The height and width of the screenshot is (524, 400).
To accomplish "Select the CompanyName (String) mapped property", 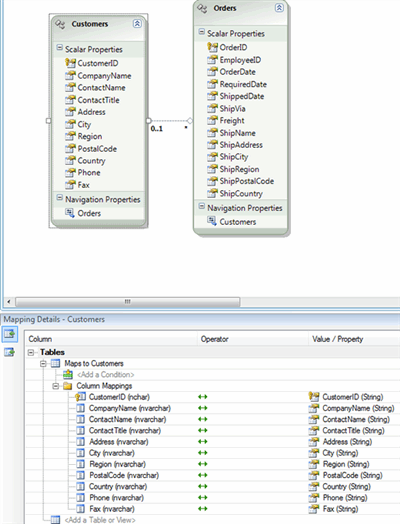I will 358,408.
